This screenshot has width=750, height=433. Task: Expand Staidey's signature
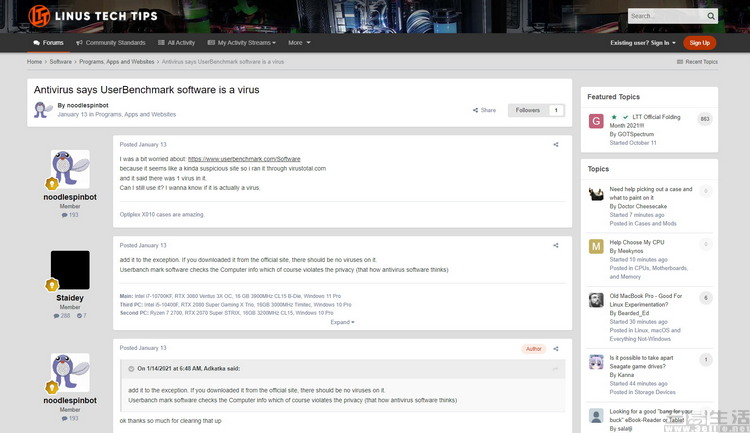(342, 322)
